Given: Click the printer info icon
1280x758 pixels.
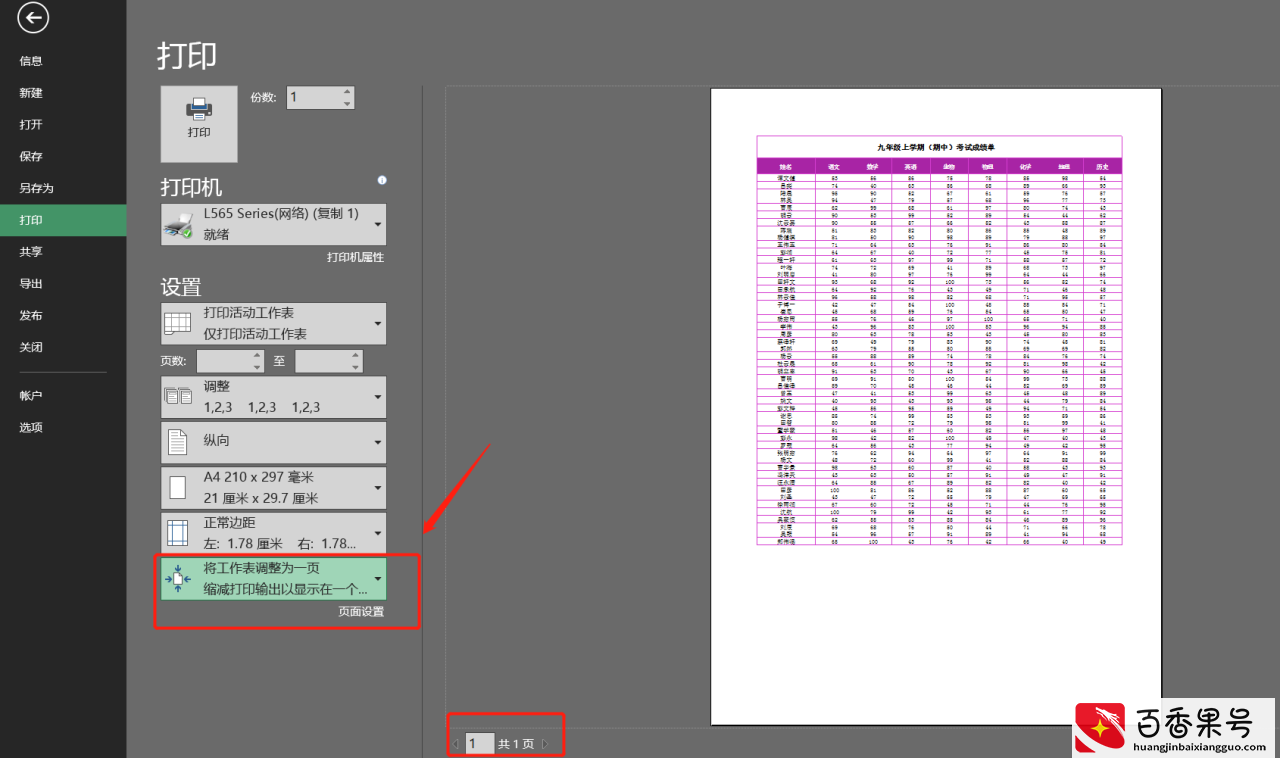Looking at the screenshot, I should pyautogui.click(x=382, y=181).
